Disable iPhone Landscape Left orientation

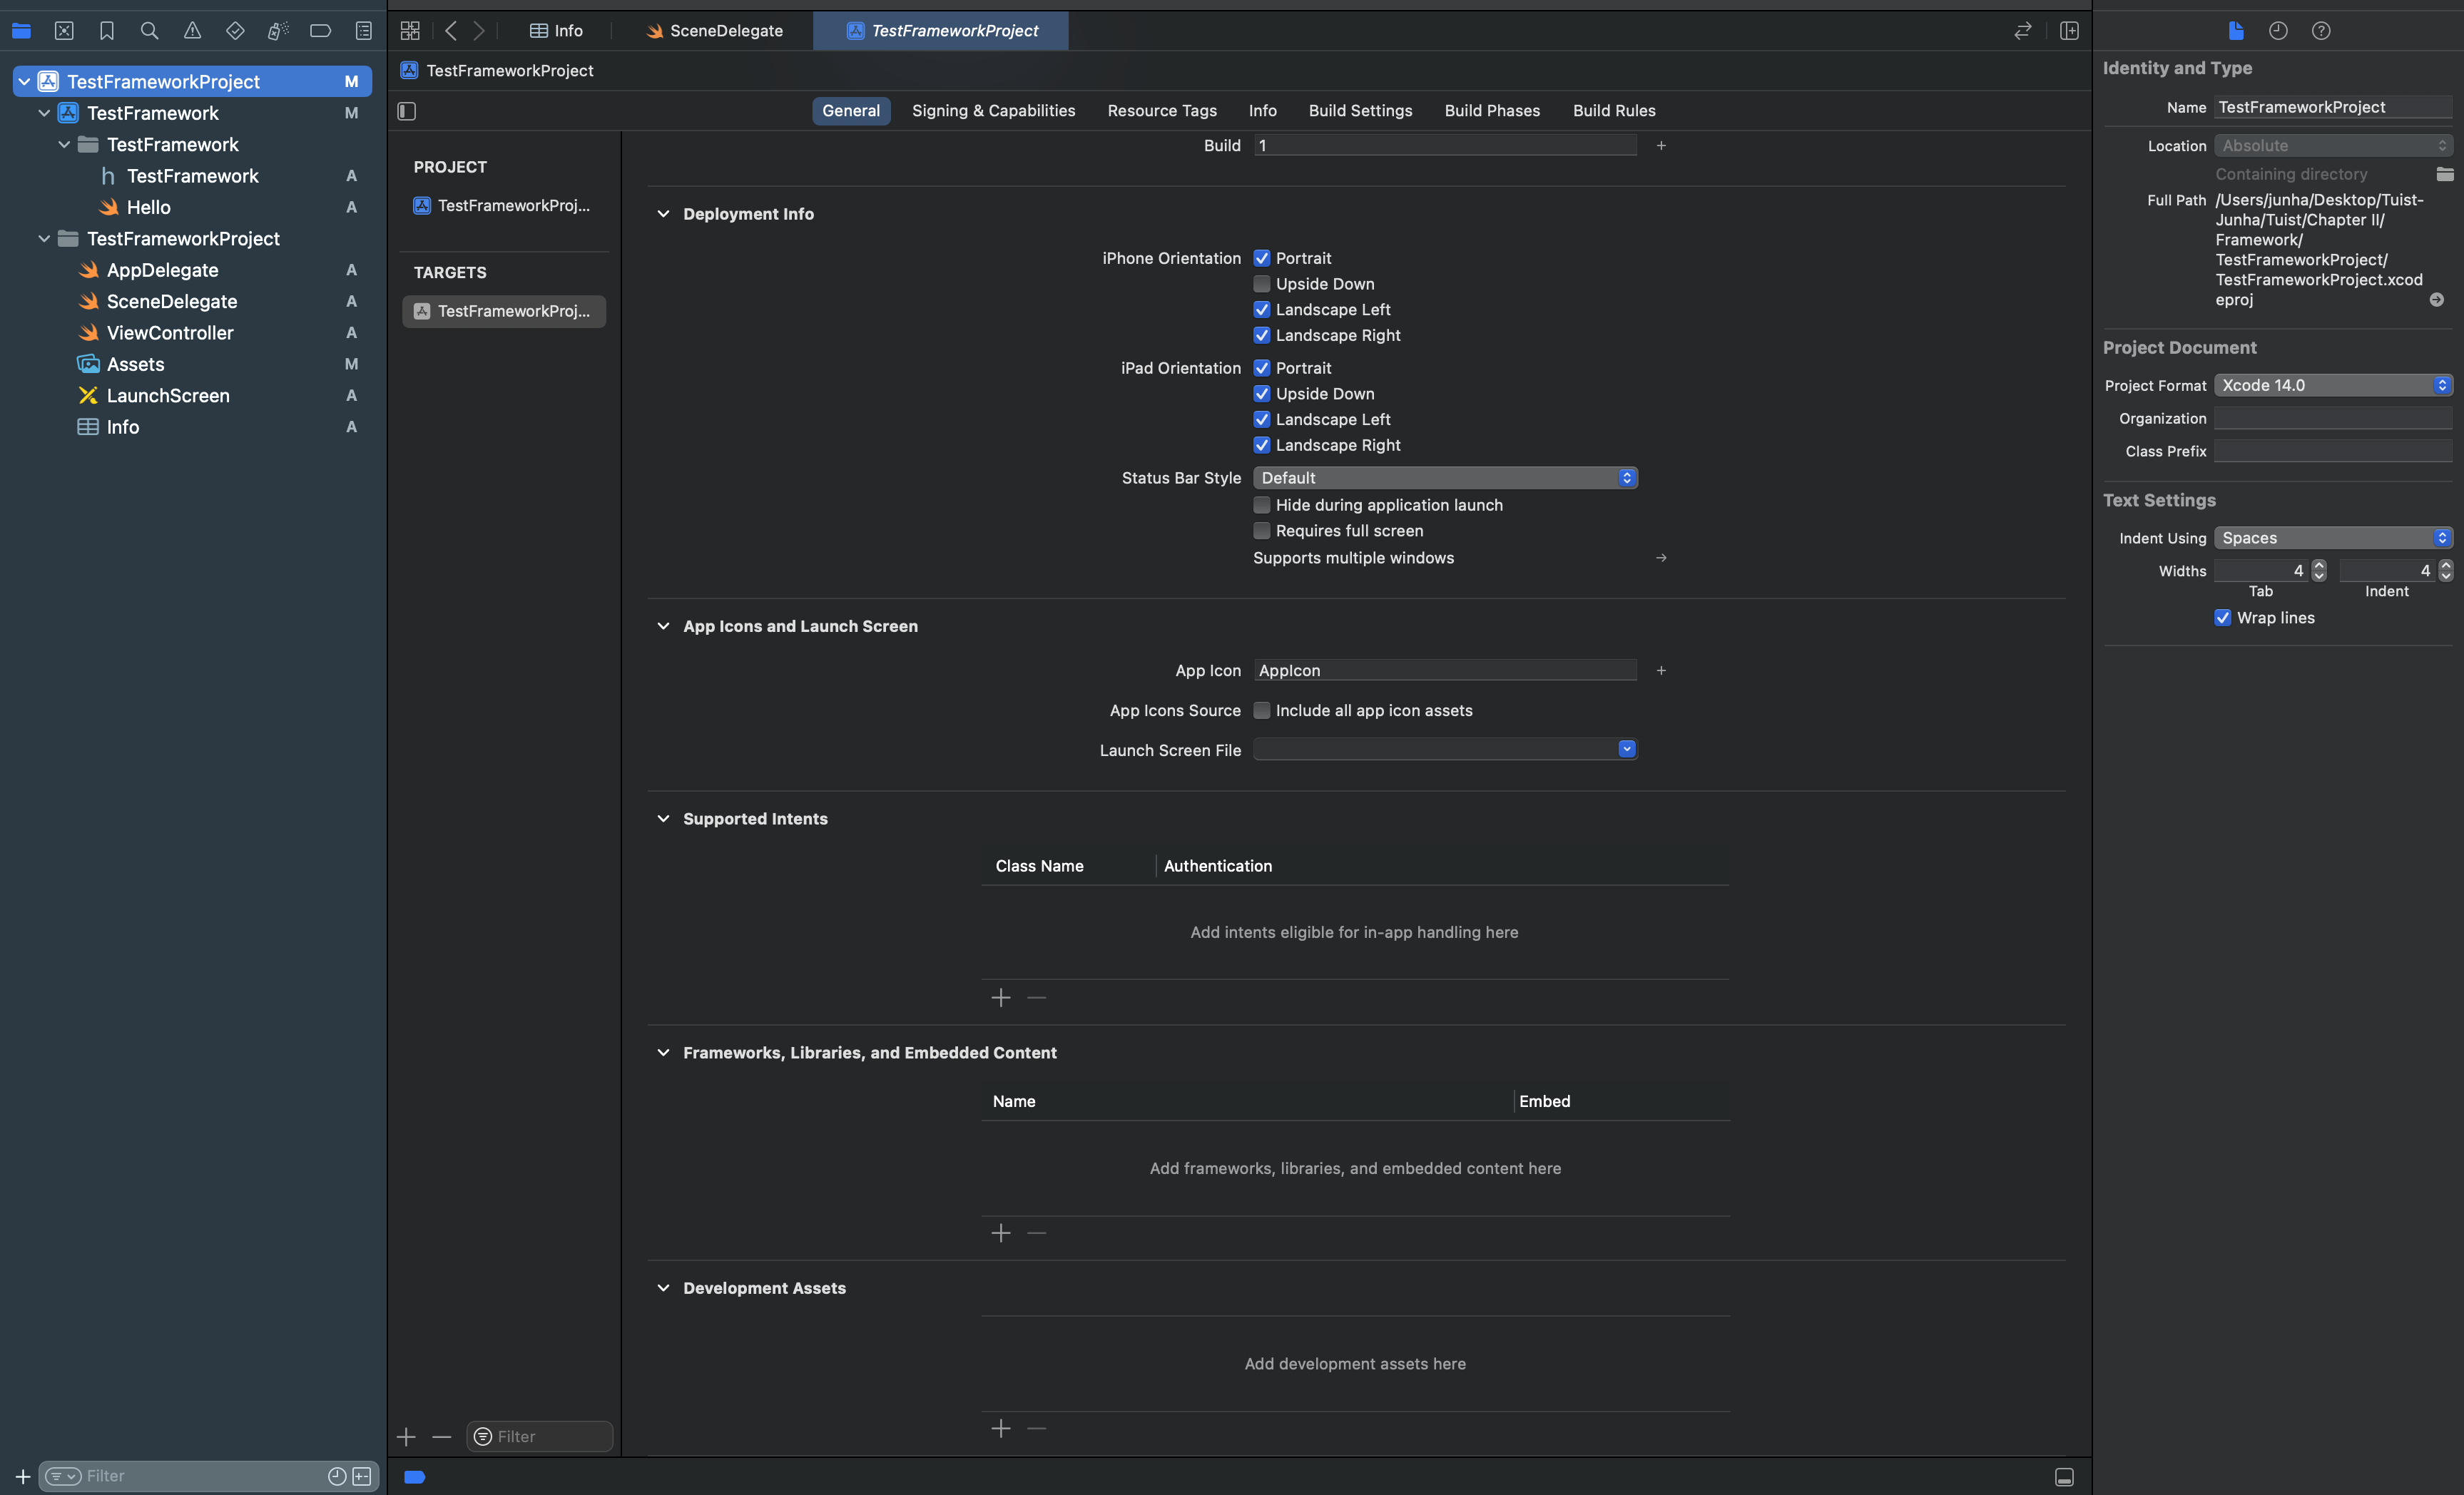(1262, 310)
